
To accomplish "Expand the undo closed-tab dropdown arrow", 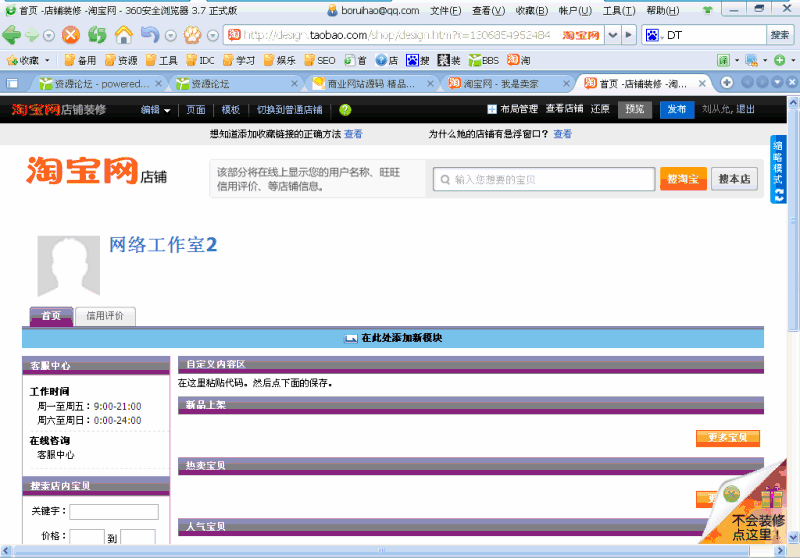I will coord(171,35).
